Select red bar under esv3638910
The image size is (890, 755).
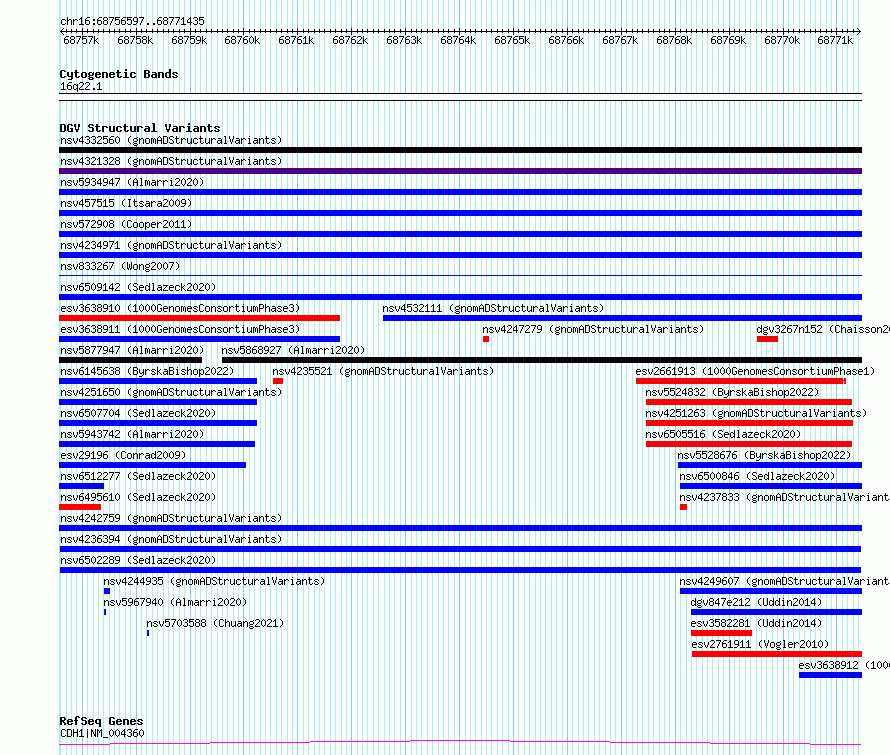point(199,318)
